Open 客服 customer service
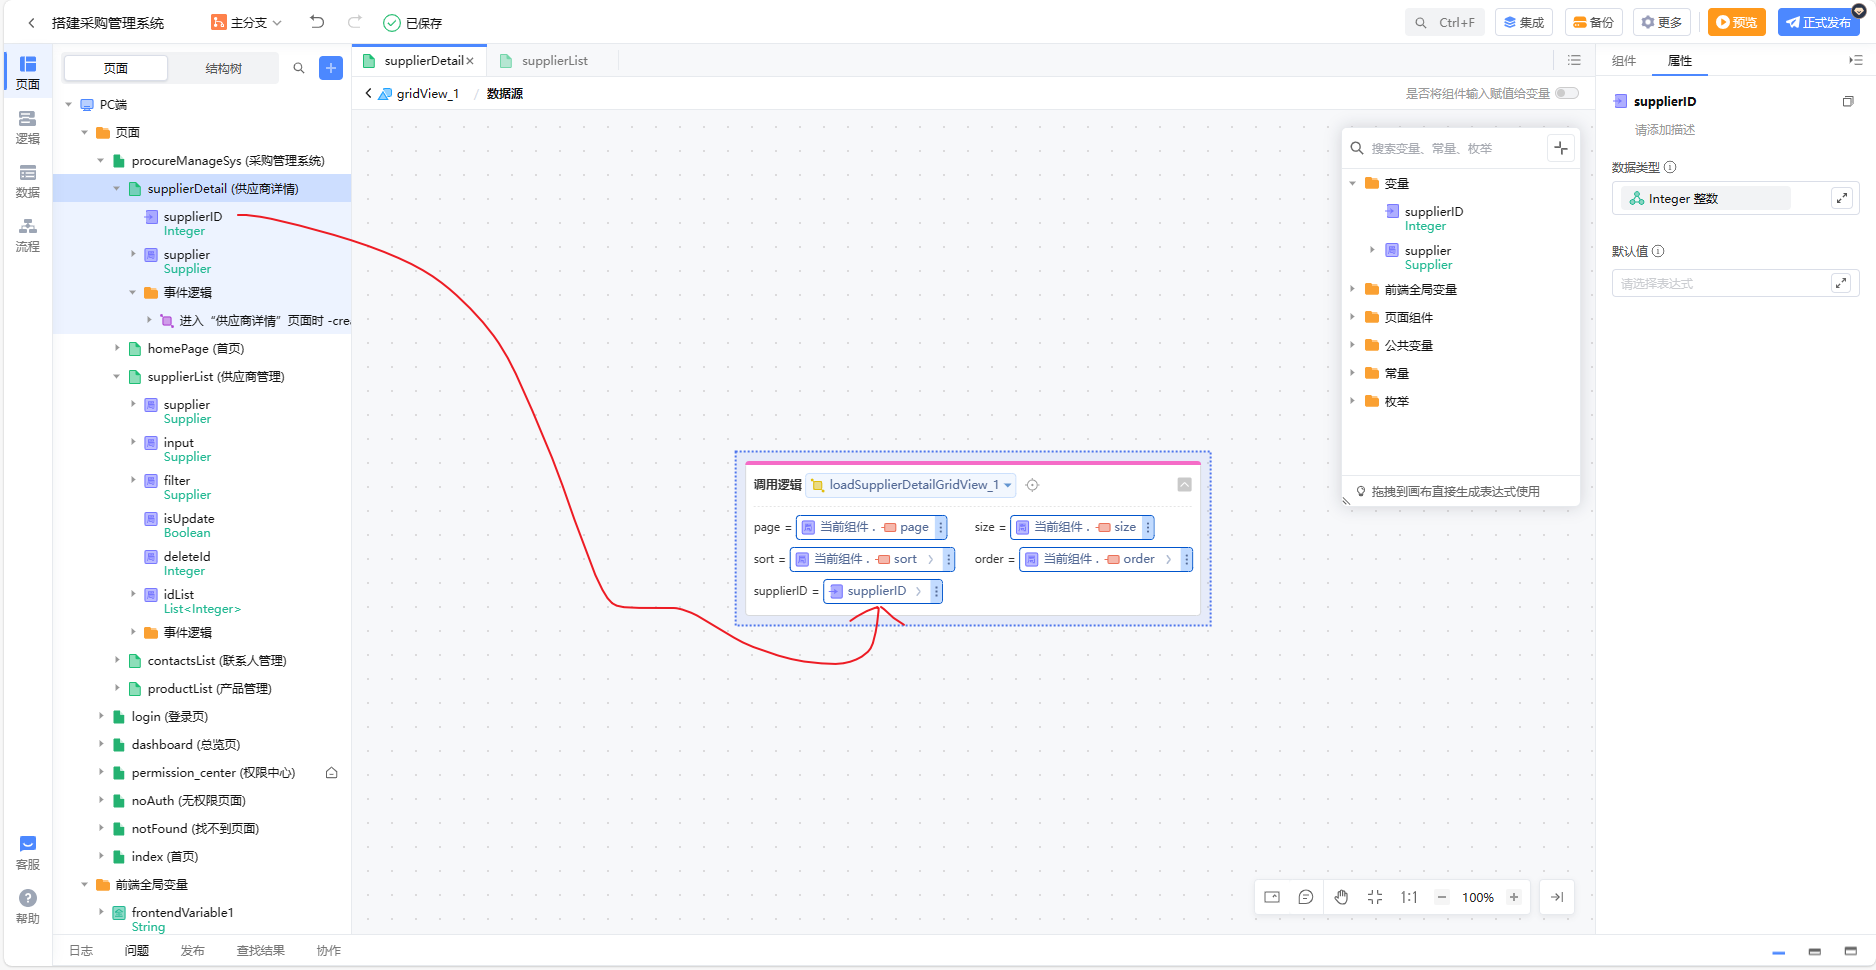The width and height of the screenshot is (1876, 970). coord(28,853)
